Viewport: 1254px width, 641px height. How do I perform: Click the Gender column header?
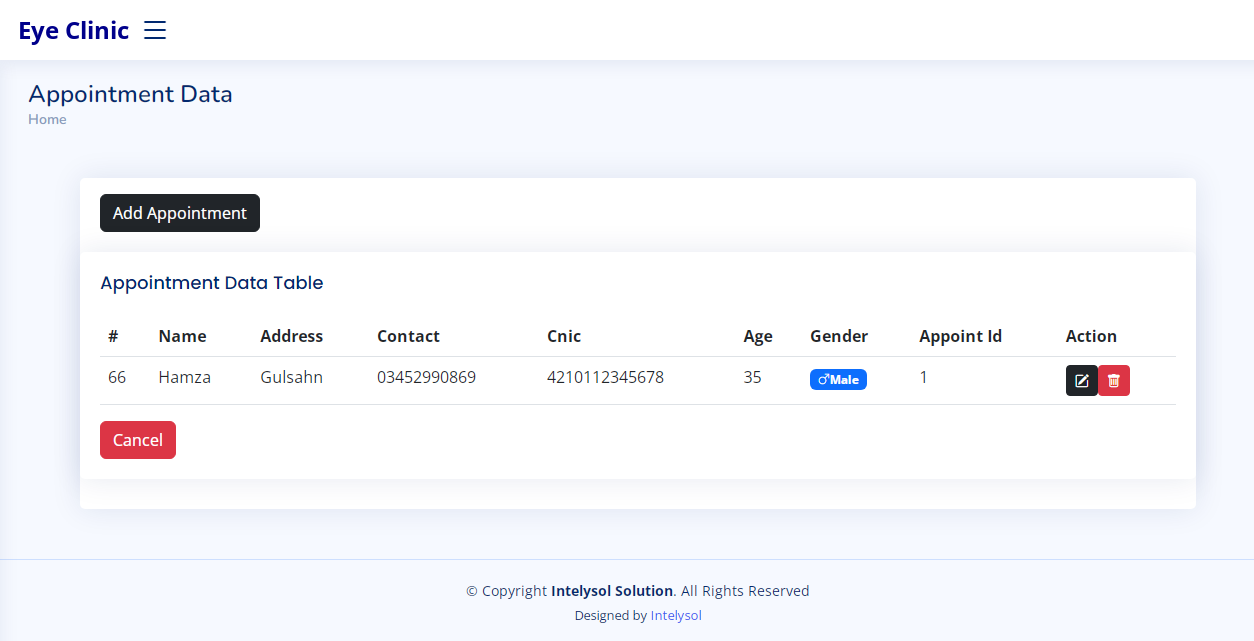(839, 336)
